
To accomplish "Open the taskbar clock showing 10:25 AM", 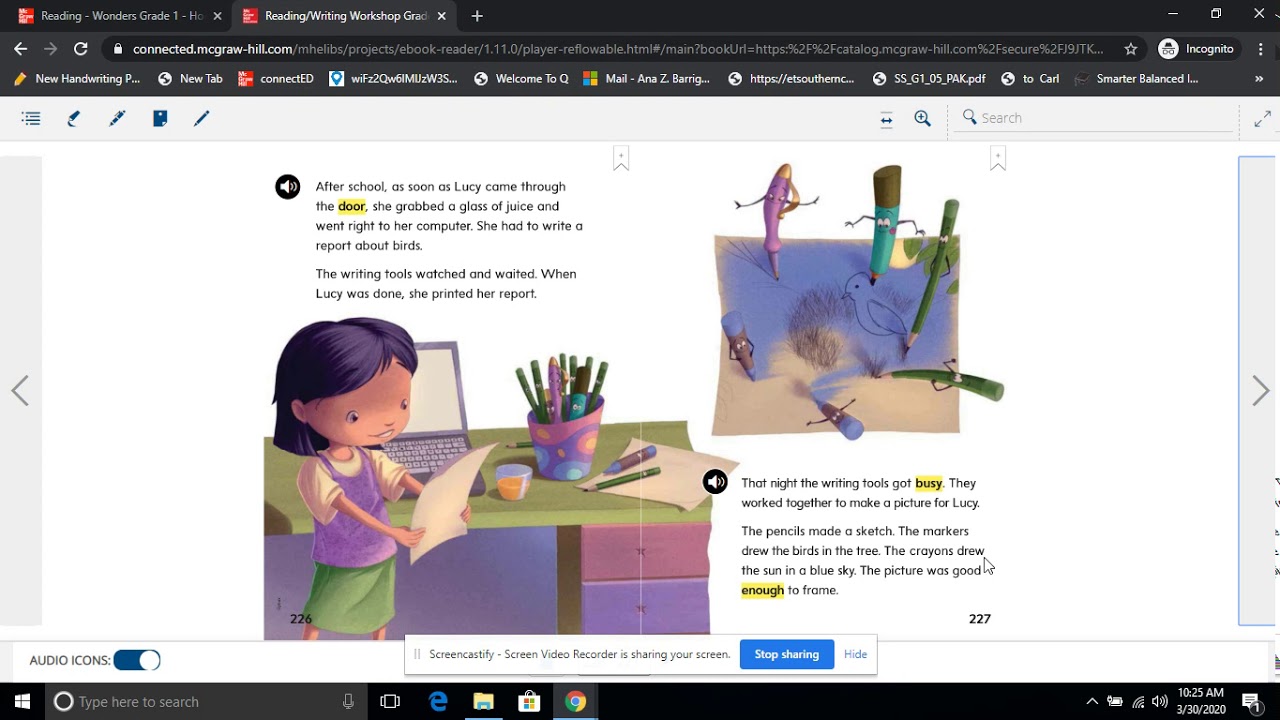I will click(x=1200, y=701).
